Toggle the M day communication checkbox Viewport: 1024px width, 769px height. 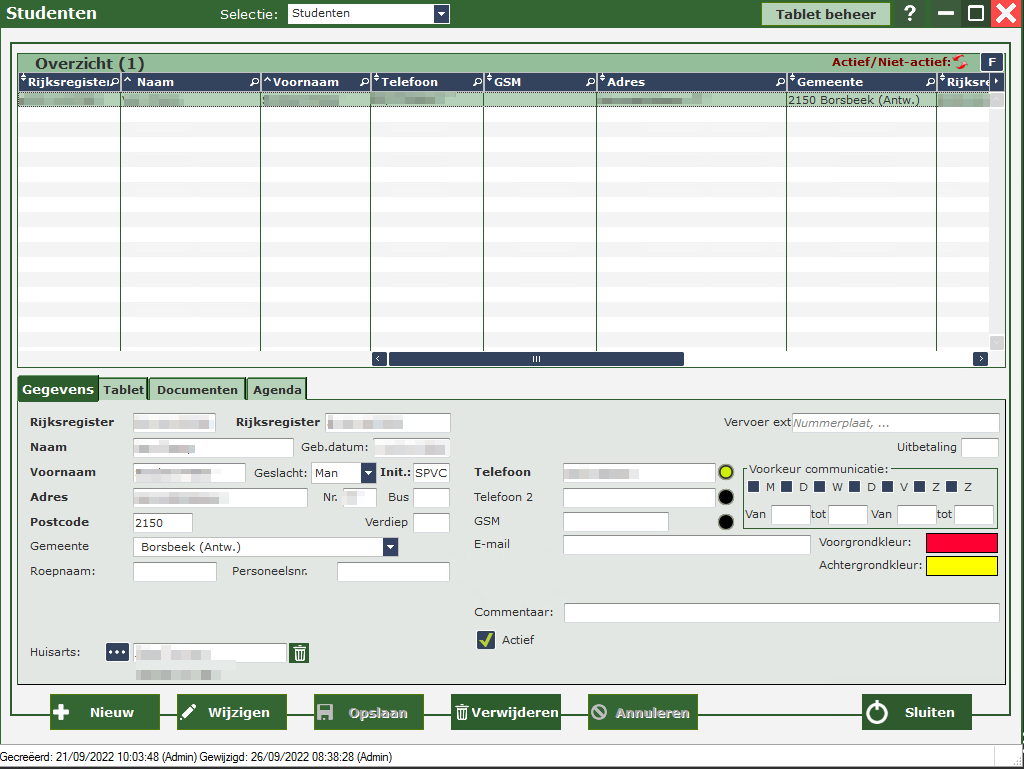754,487
